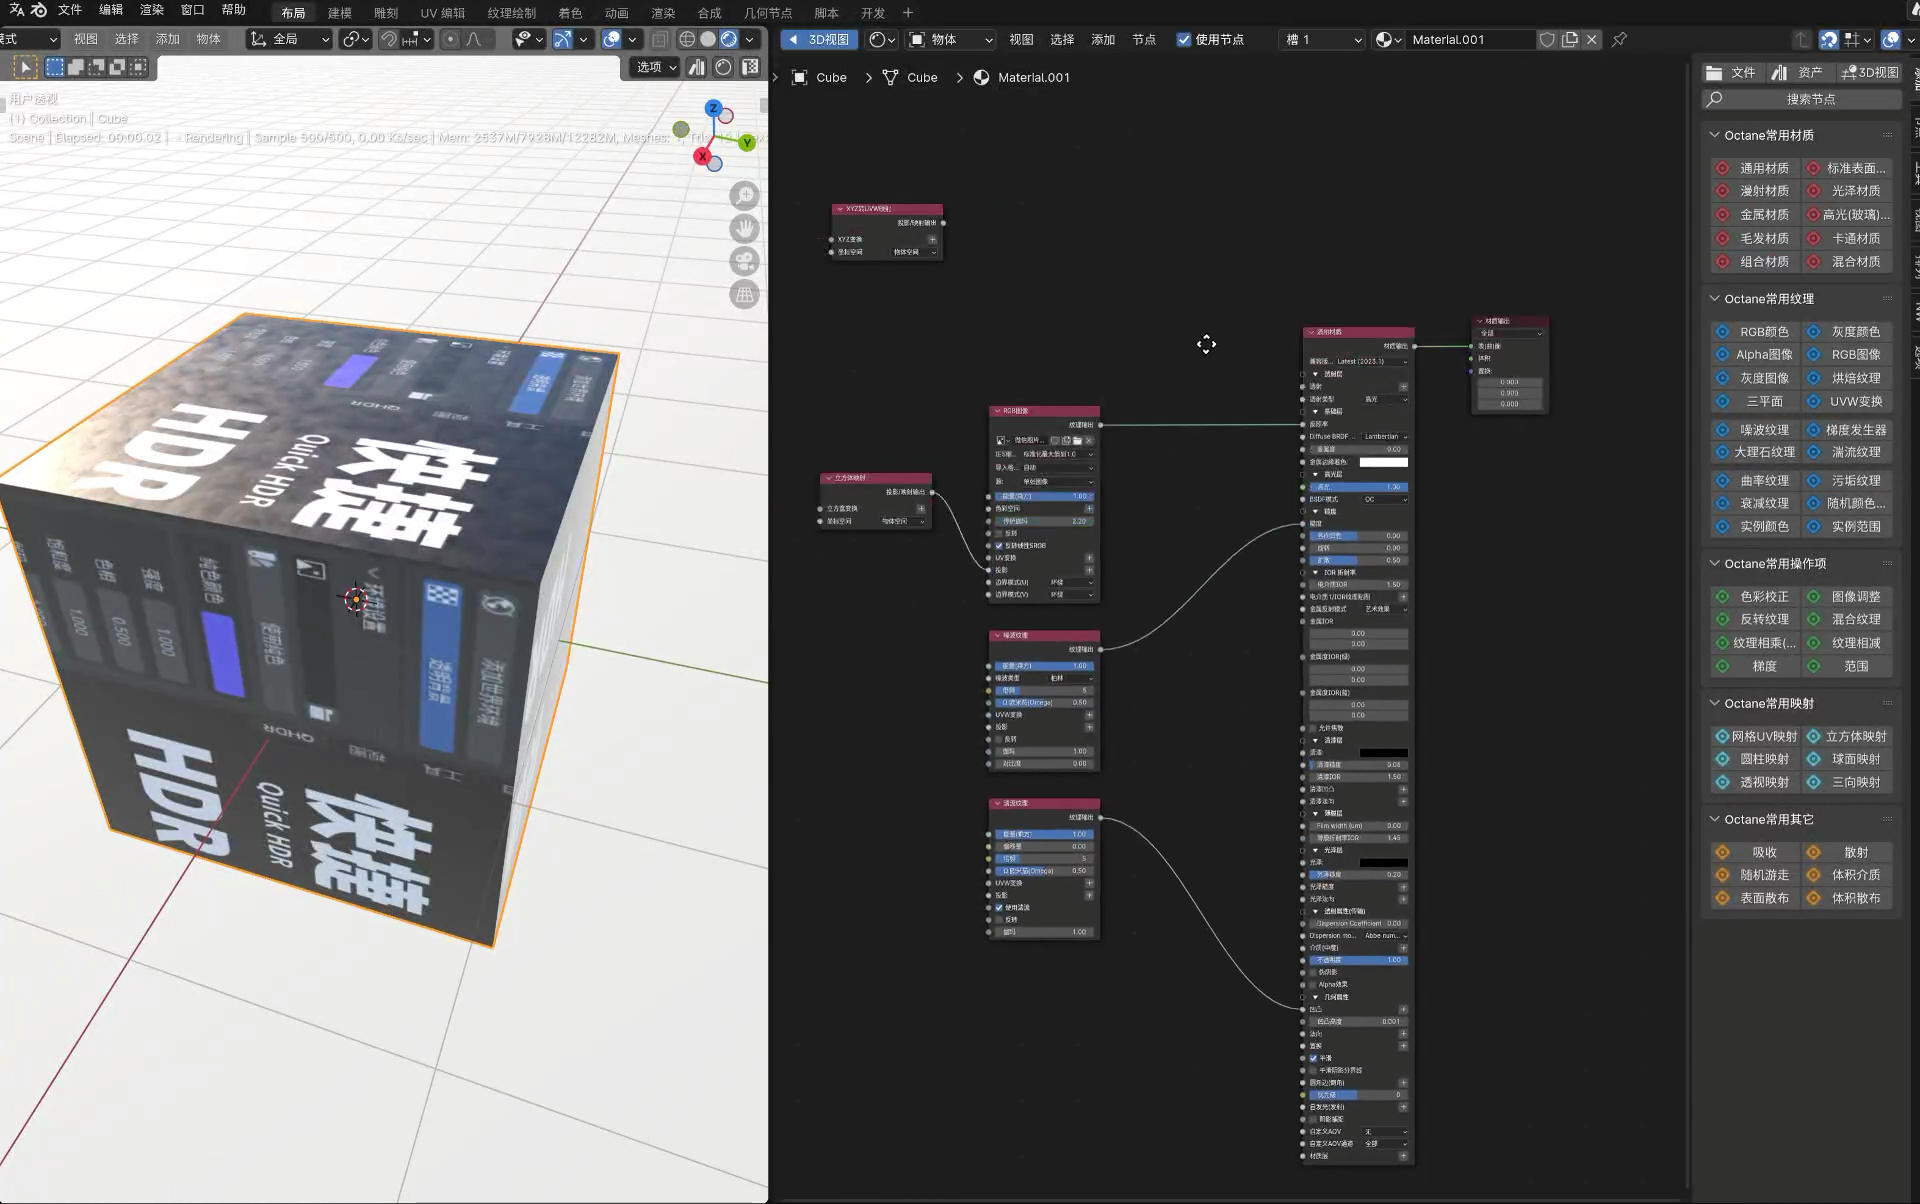Add a RGB图像 node from the panel
1920x1204 pixels.
click(1846, 354)
